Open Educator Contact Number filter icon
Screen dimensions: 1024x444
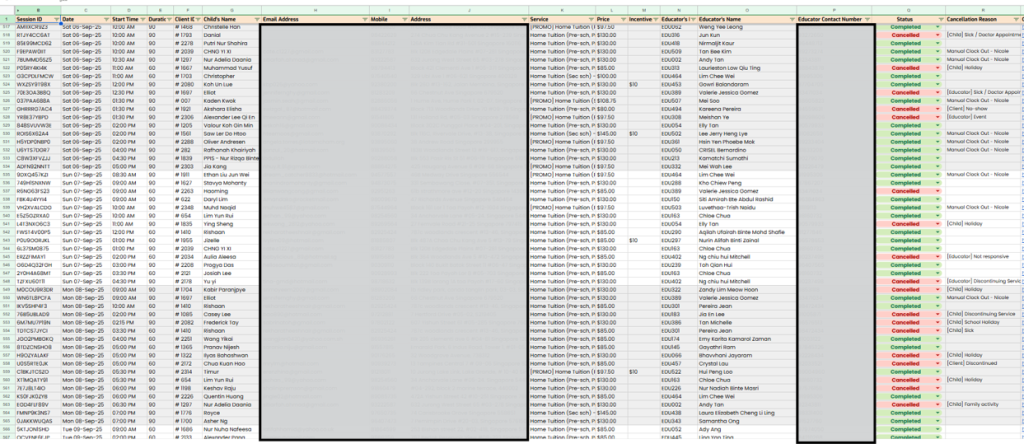click(870, 19)
